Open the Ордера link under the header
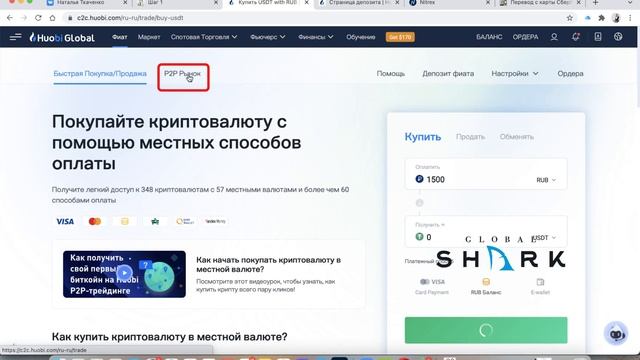Image resolution: width=640 pixels, height=360 pixels. click(x=570, y=73)
